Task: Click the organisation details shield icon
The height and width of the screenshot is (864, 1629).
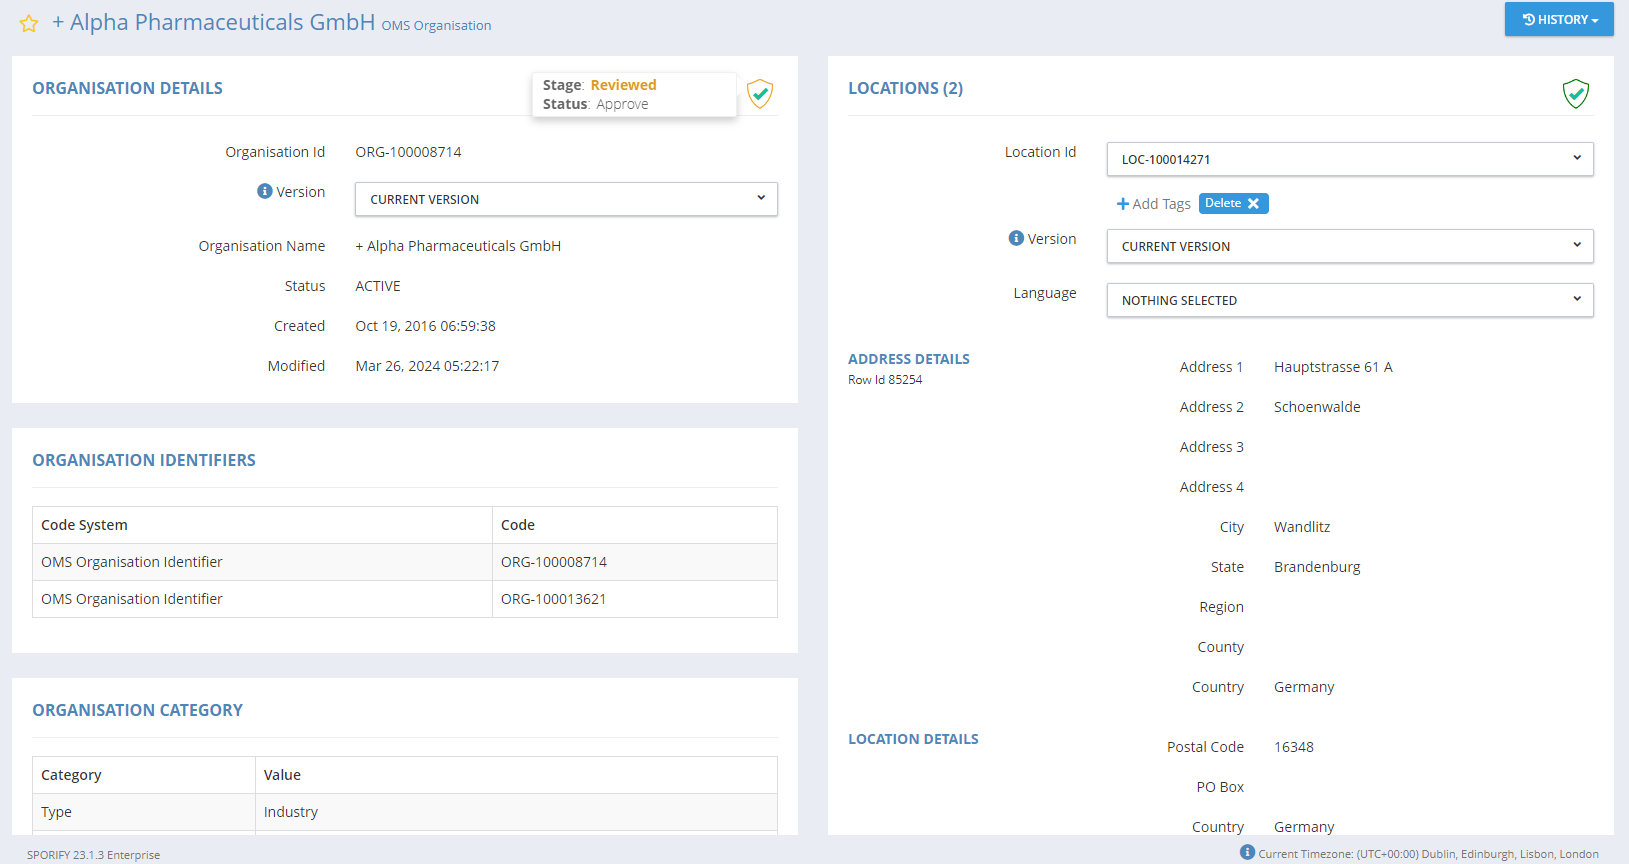Action: pyautogui.click(x=760, y=94)
